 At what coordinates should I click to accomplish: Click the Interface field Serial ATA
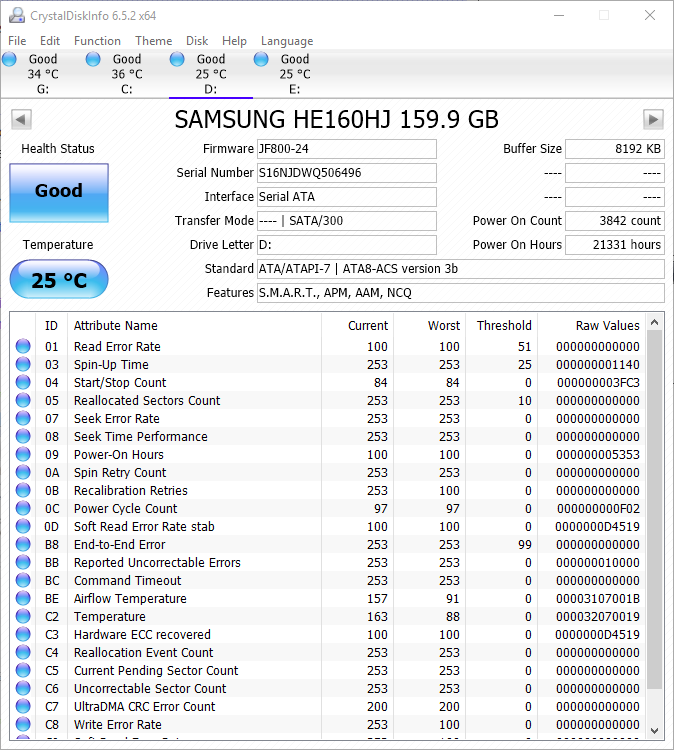pos(347,197)
